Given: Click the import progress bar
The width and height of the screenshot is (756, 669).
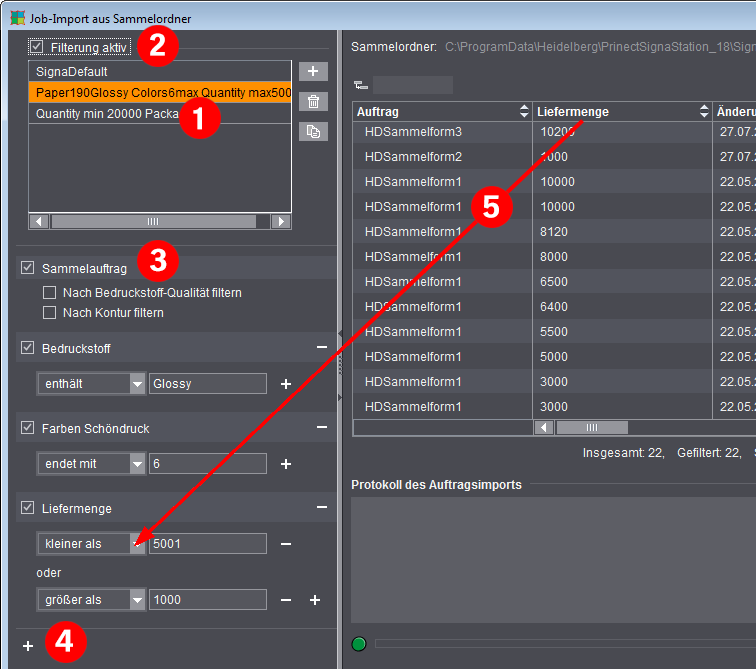Looking at the screenshot, I should click(565, 643).
